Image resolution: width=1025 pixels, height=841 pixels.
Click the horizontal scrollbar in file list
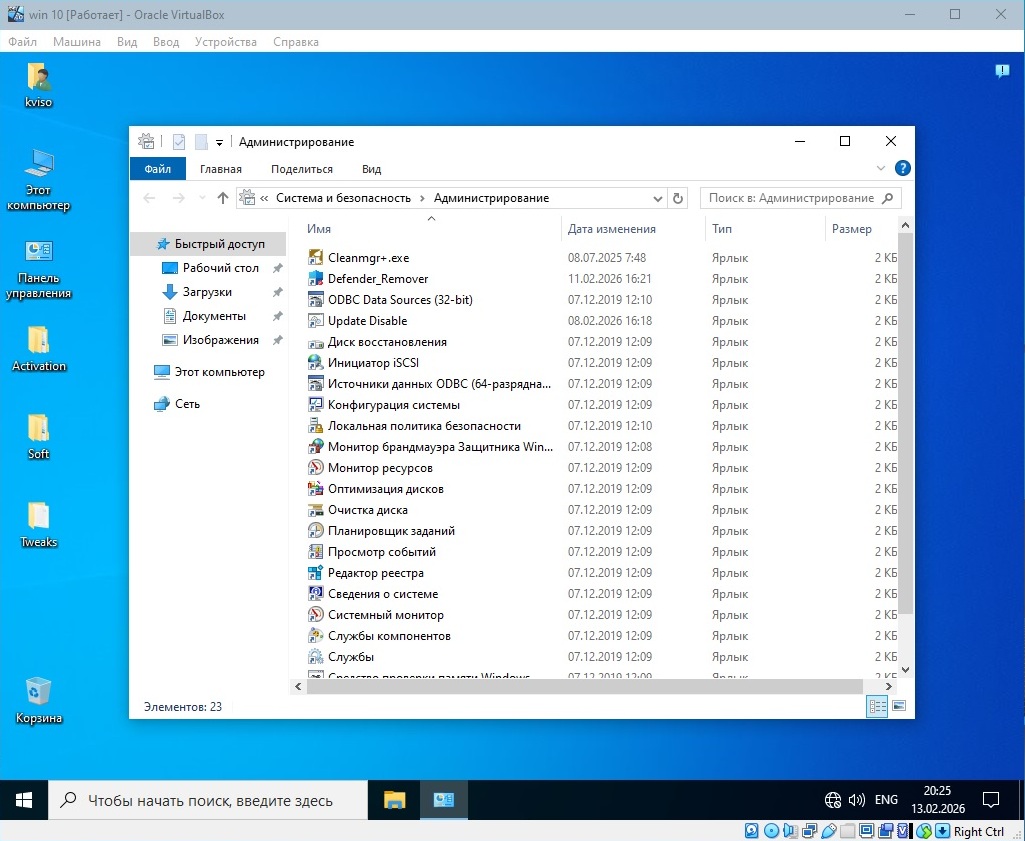point(584,687)
